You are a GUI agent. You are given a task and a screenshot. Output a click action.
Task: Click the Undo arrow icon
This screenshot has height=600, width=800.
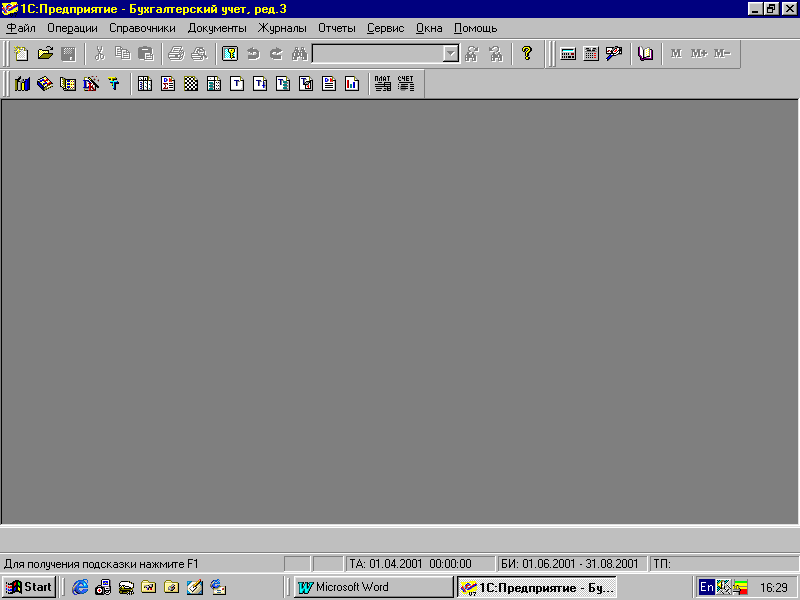pos(253,54)
